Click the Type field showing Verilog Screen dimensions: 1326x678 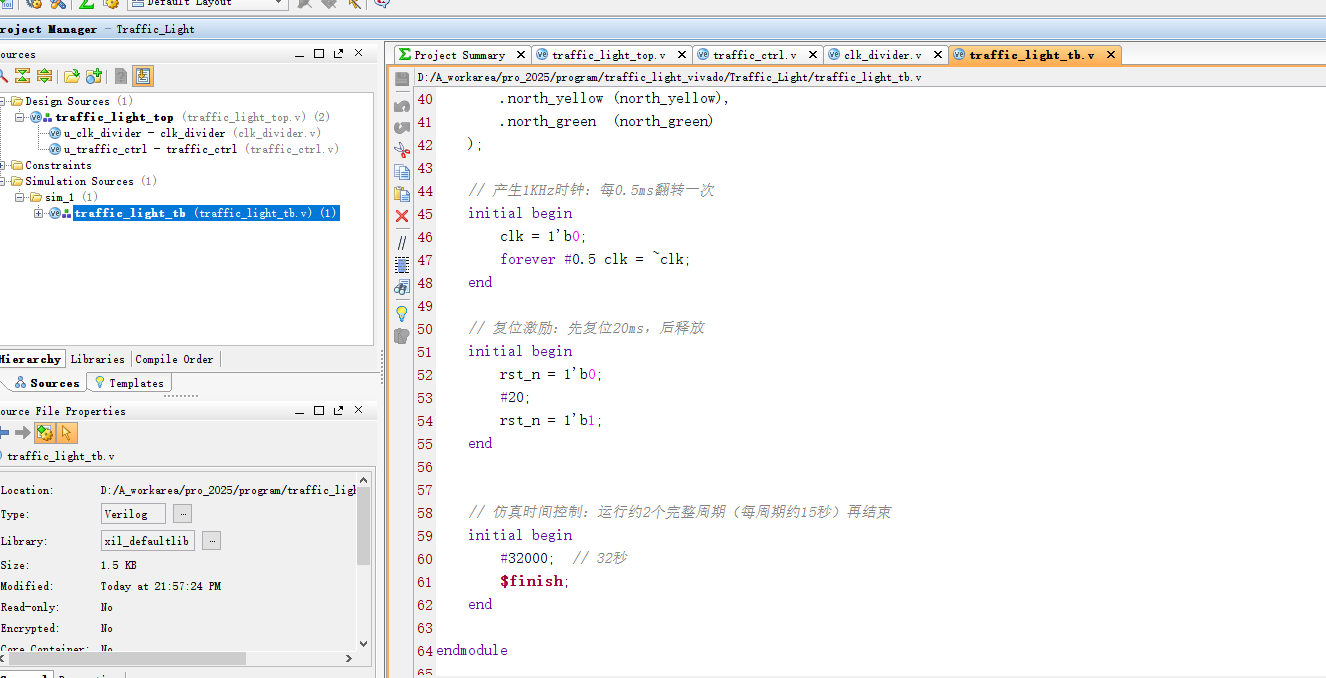(x=133, y=514)
